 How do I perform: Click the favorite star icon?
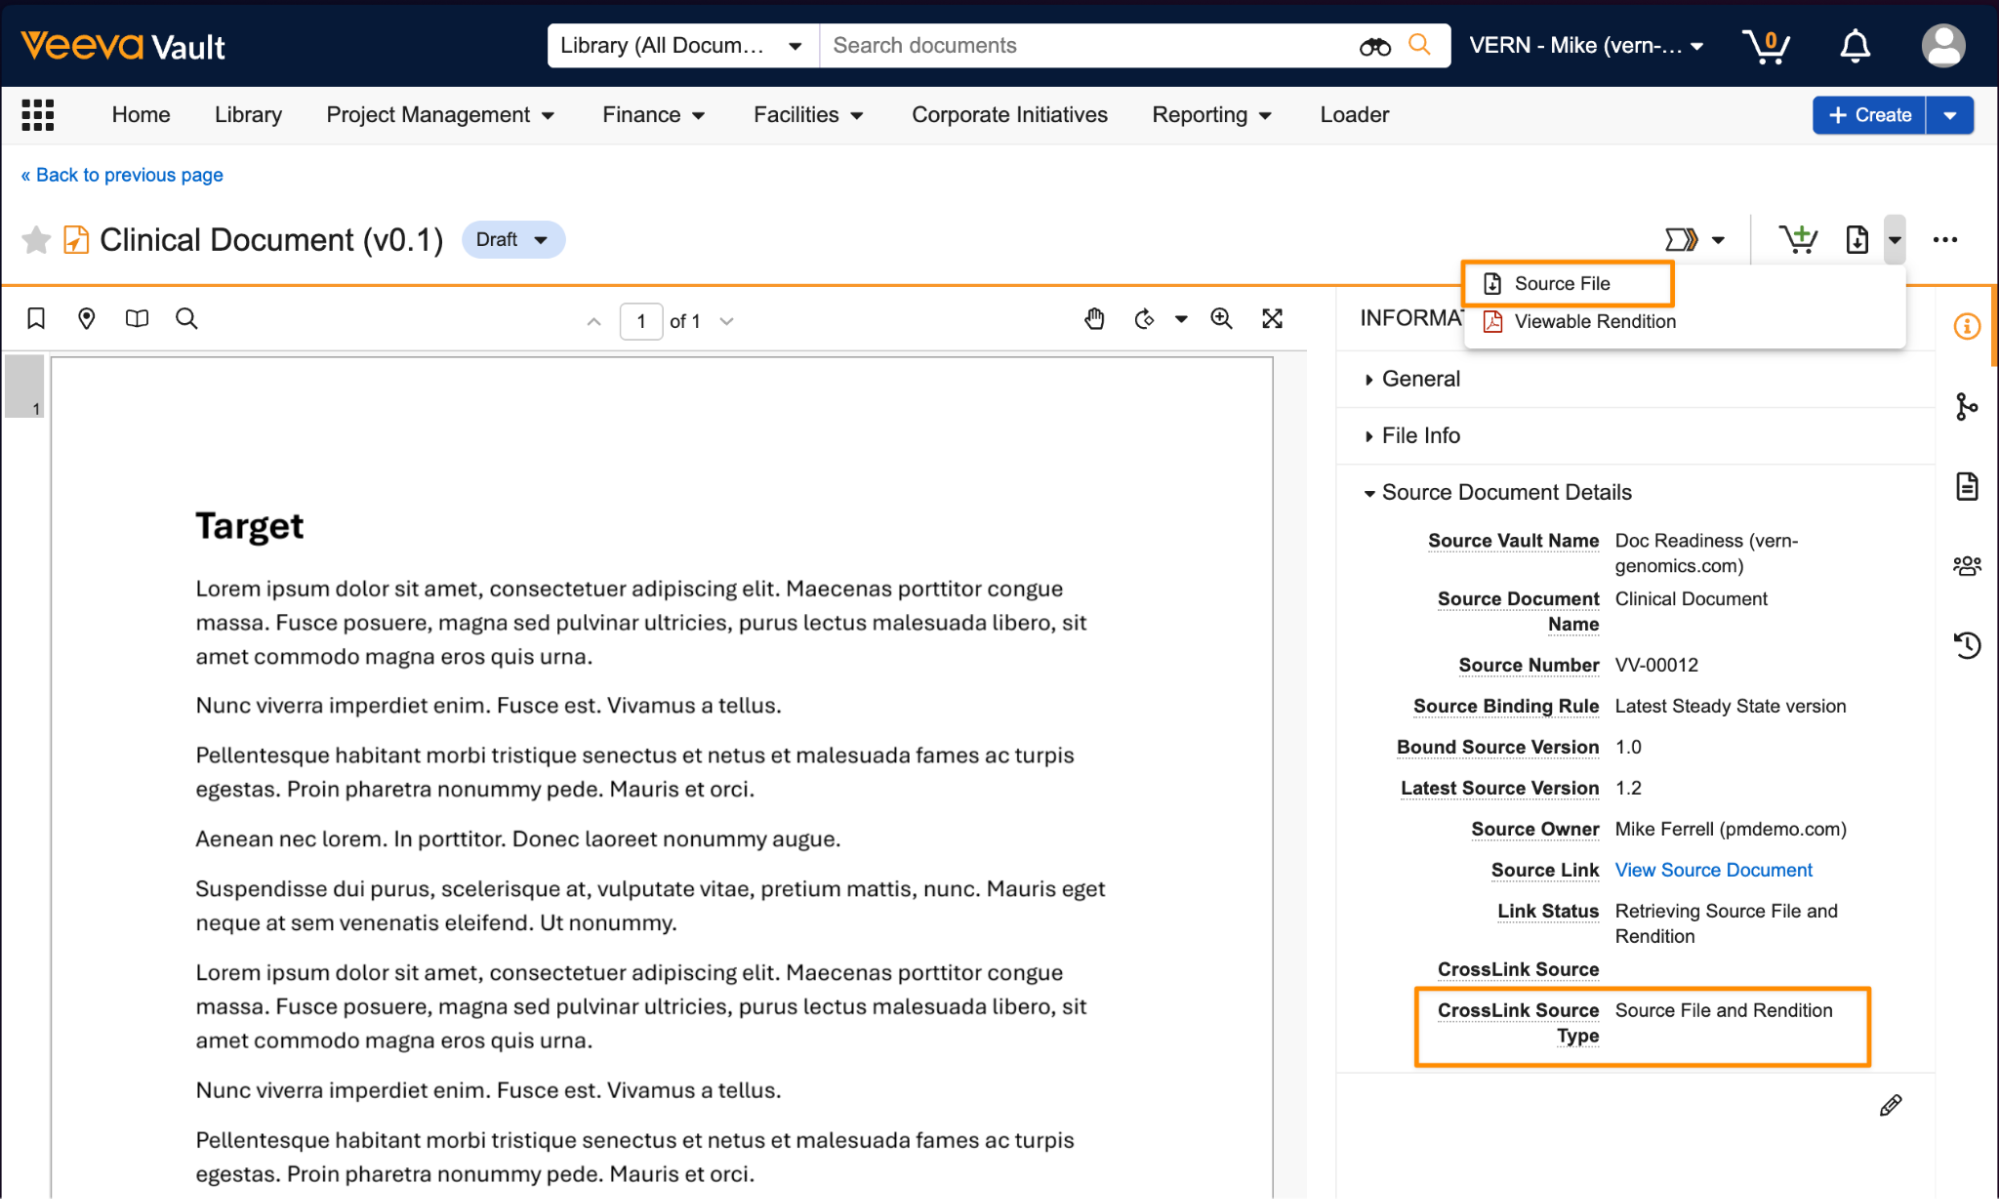pyautogui.click(x=36, y=240)
